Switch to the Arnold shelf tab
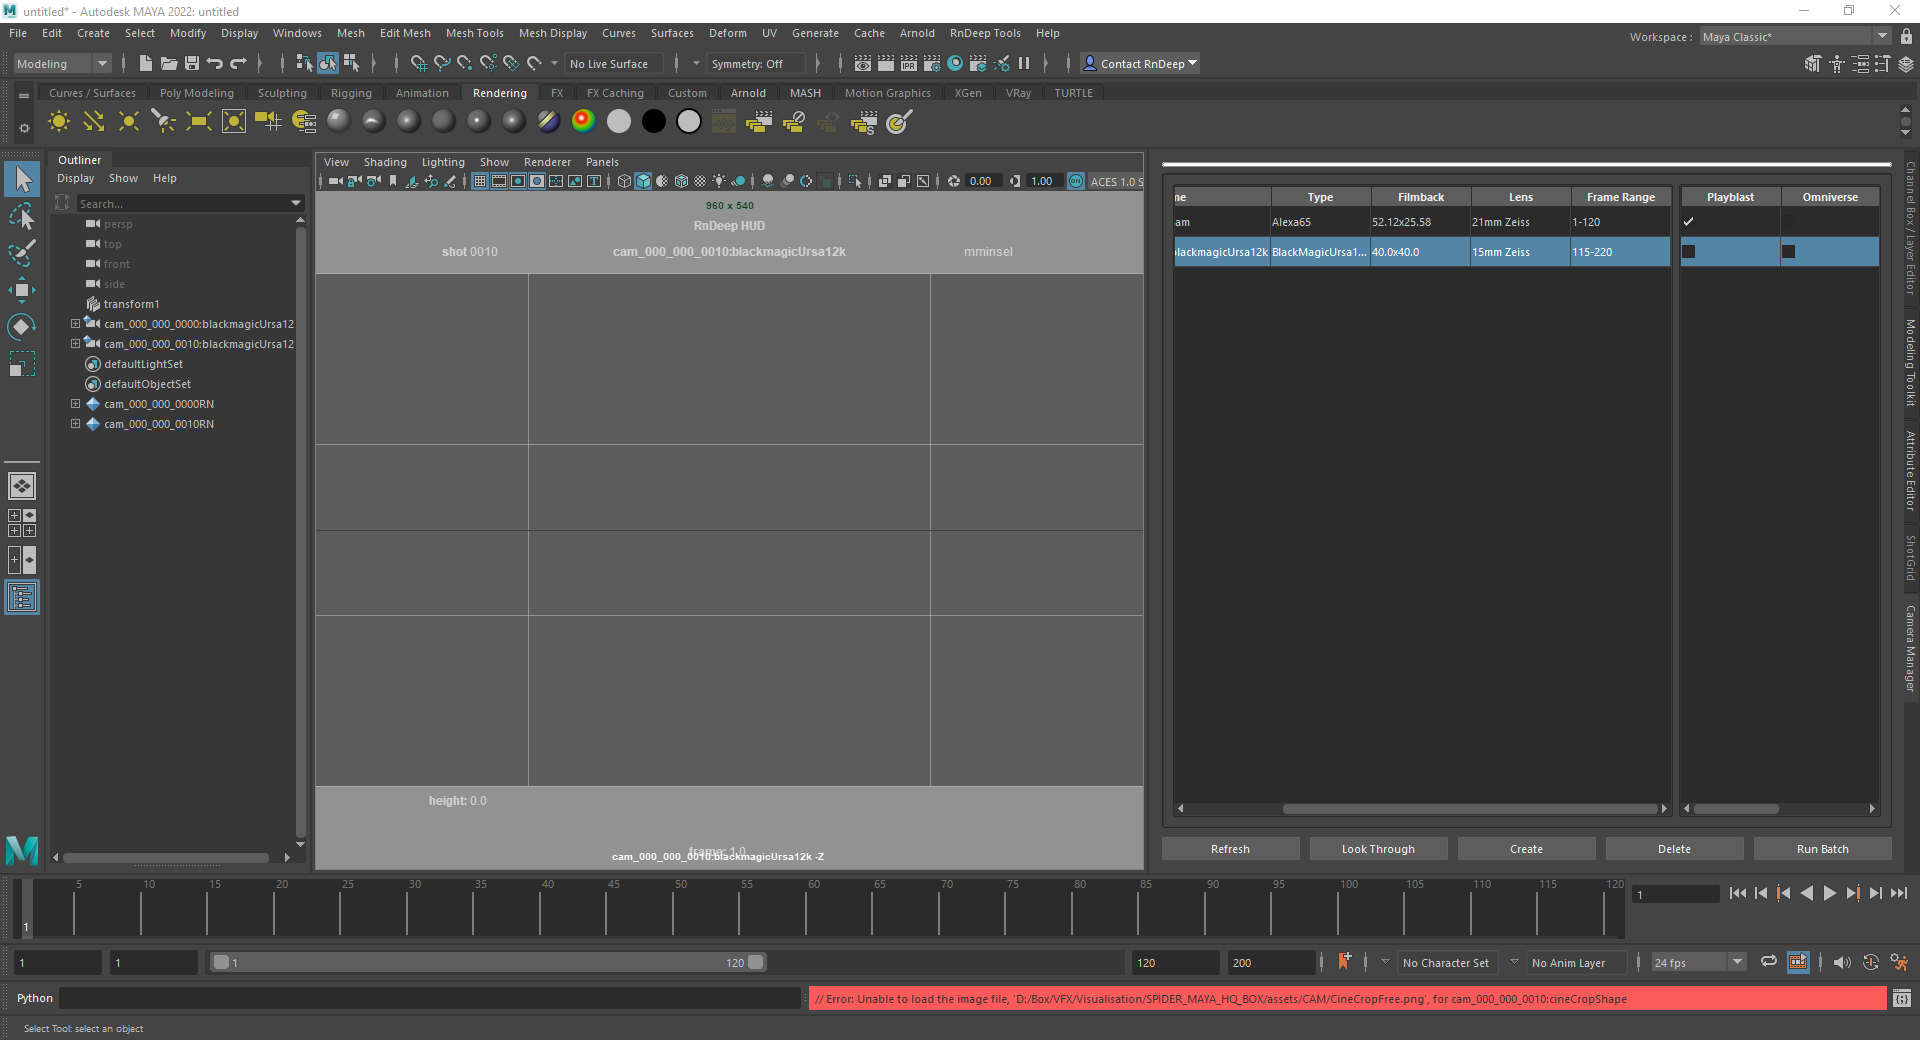 [x=748, y=93]
